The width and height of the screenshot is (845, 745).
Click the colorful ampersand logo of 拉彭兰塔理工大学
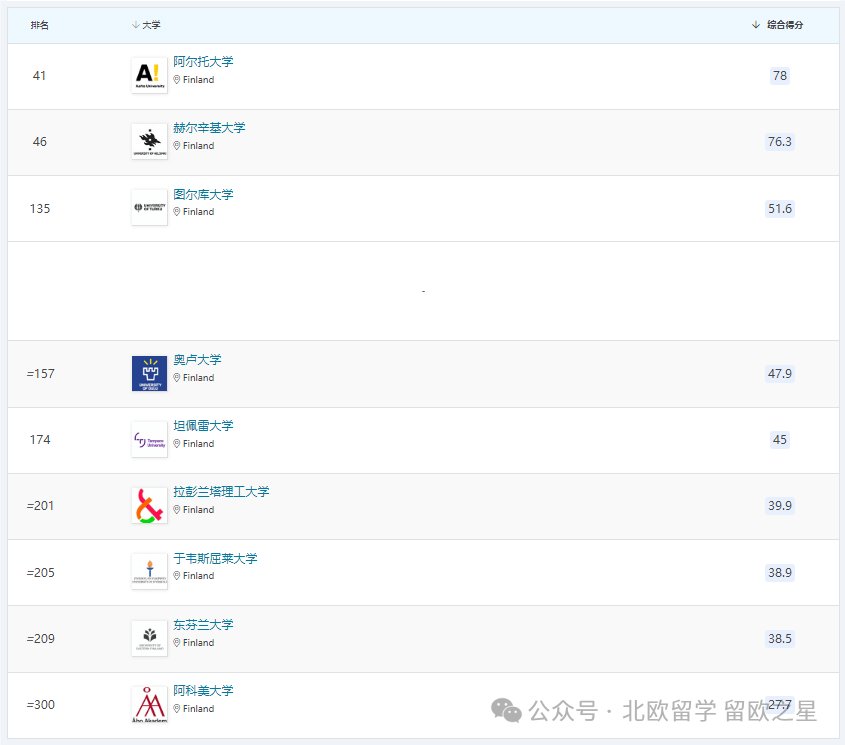point(149,506)
